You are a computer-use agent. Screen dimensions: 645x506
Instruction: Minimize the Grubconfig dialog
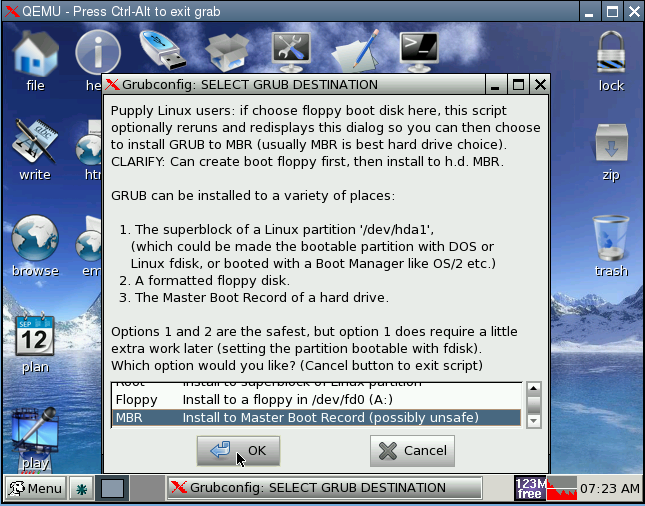coord(495,85)
